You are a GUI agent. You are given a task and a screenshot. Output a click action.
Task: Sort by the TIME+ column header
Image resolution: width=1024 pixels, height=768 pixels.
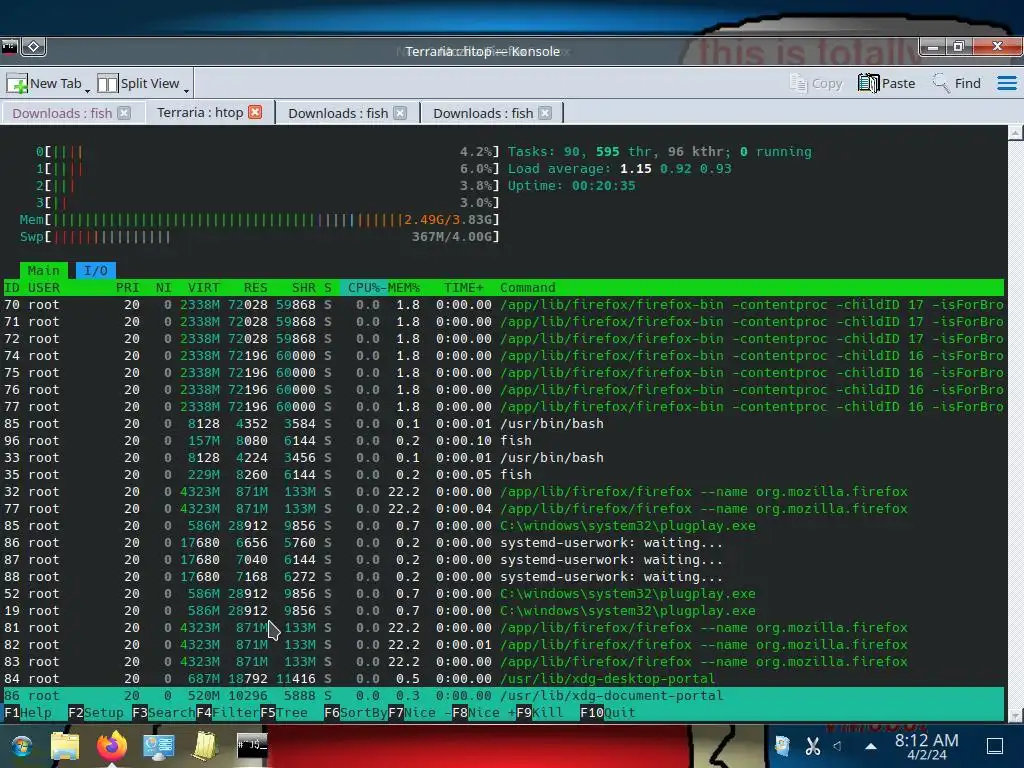[464, 288]
